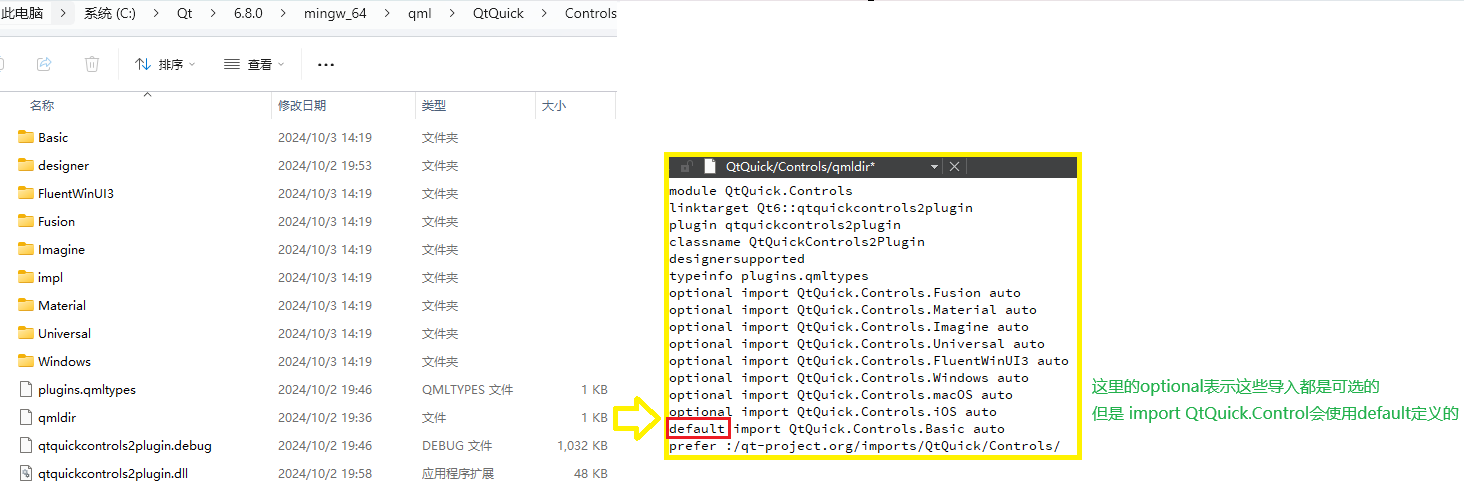Click the QMLTYPES 文件 type cell

(x=467, y=389)
